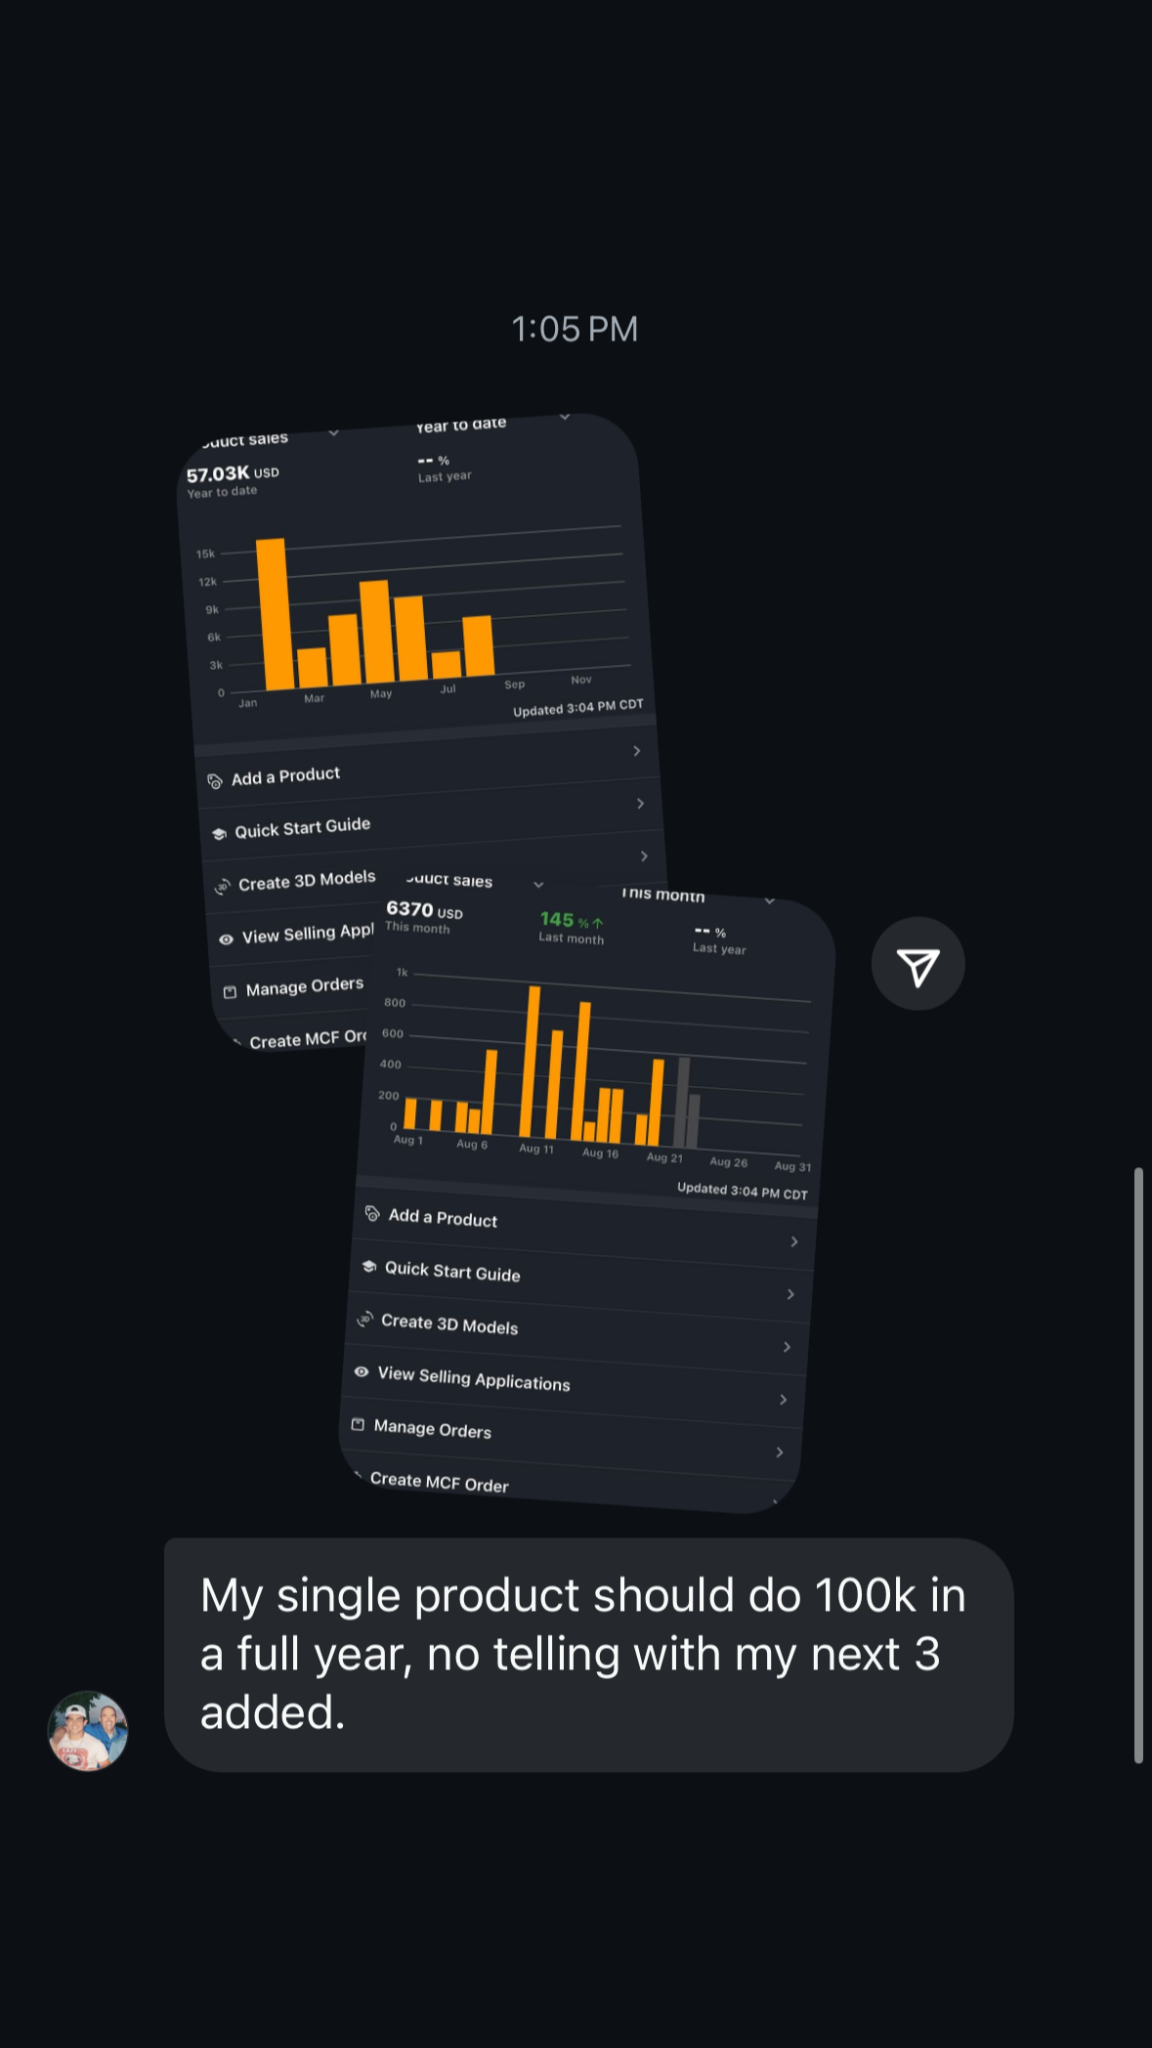
Task: Tap the send/share paper-plane icon
Action: point(918,964)
